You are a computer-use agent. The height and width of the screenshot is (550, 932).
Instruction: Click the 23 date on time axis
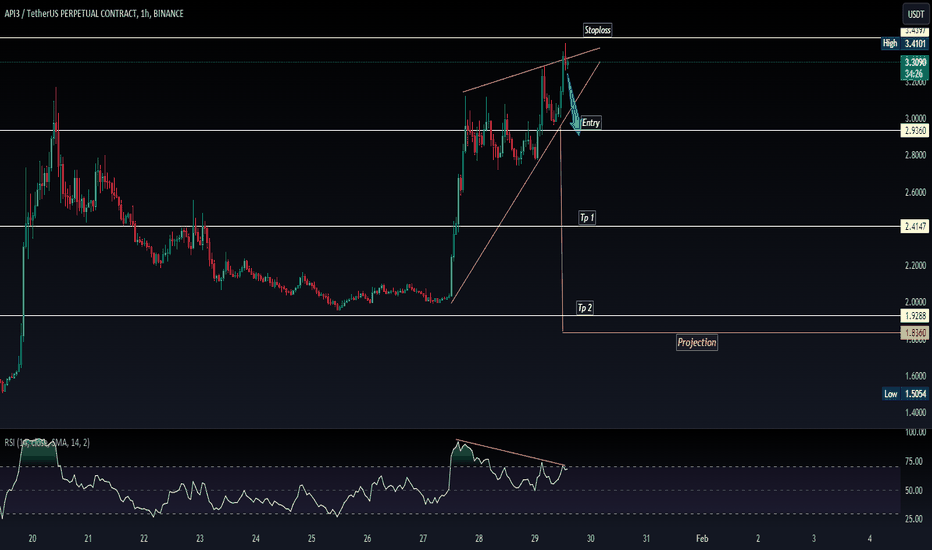[x=200, y=539]
